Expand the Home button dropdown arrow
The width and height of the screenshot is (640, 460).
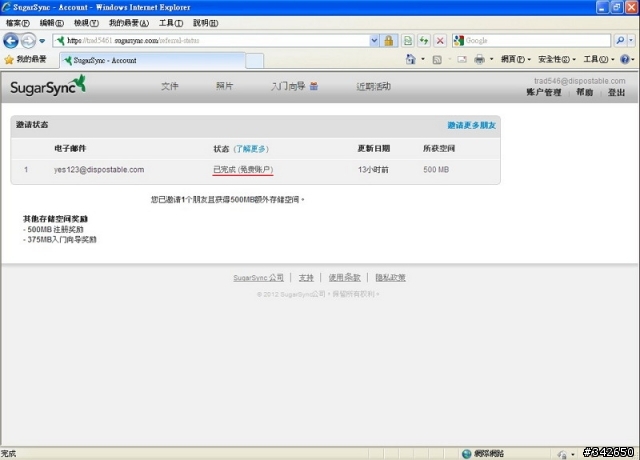click(423, 60)
